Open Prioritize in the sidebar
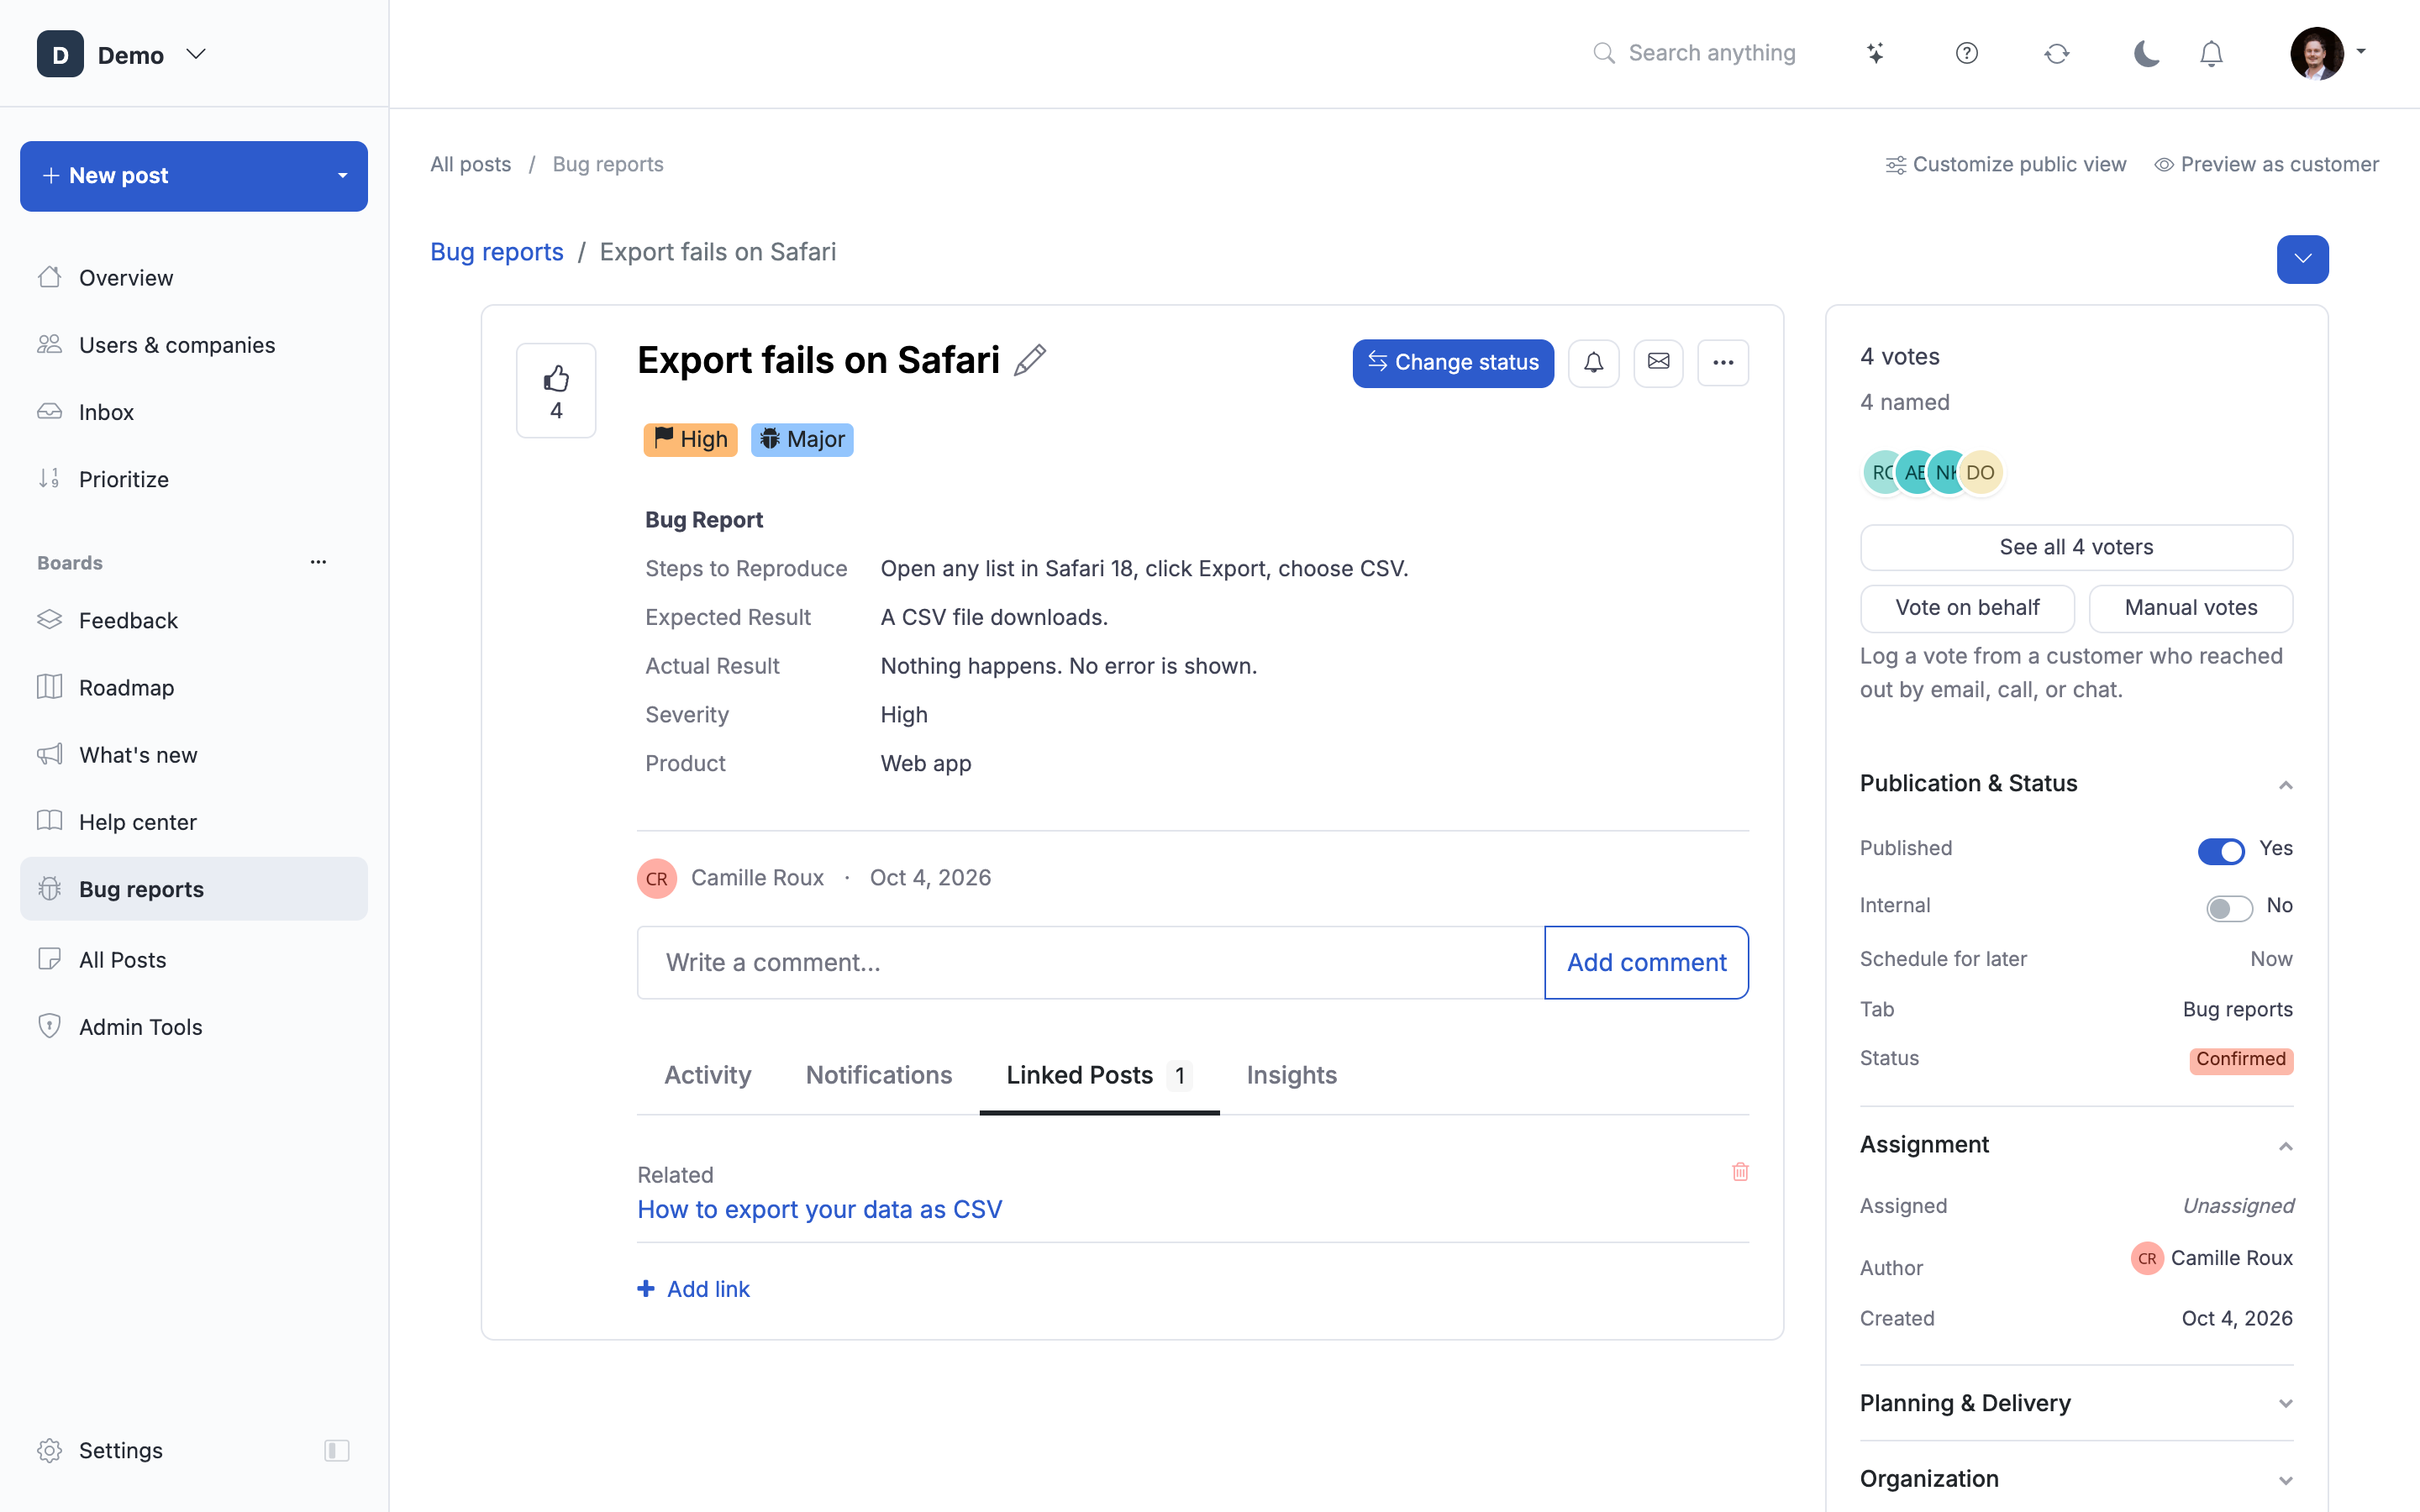 click(194, 479)
